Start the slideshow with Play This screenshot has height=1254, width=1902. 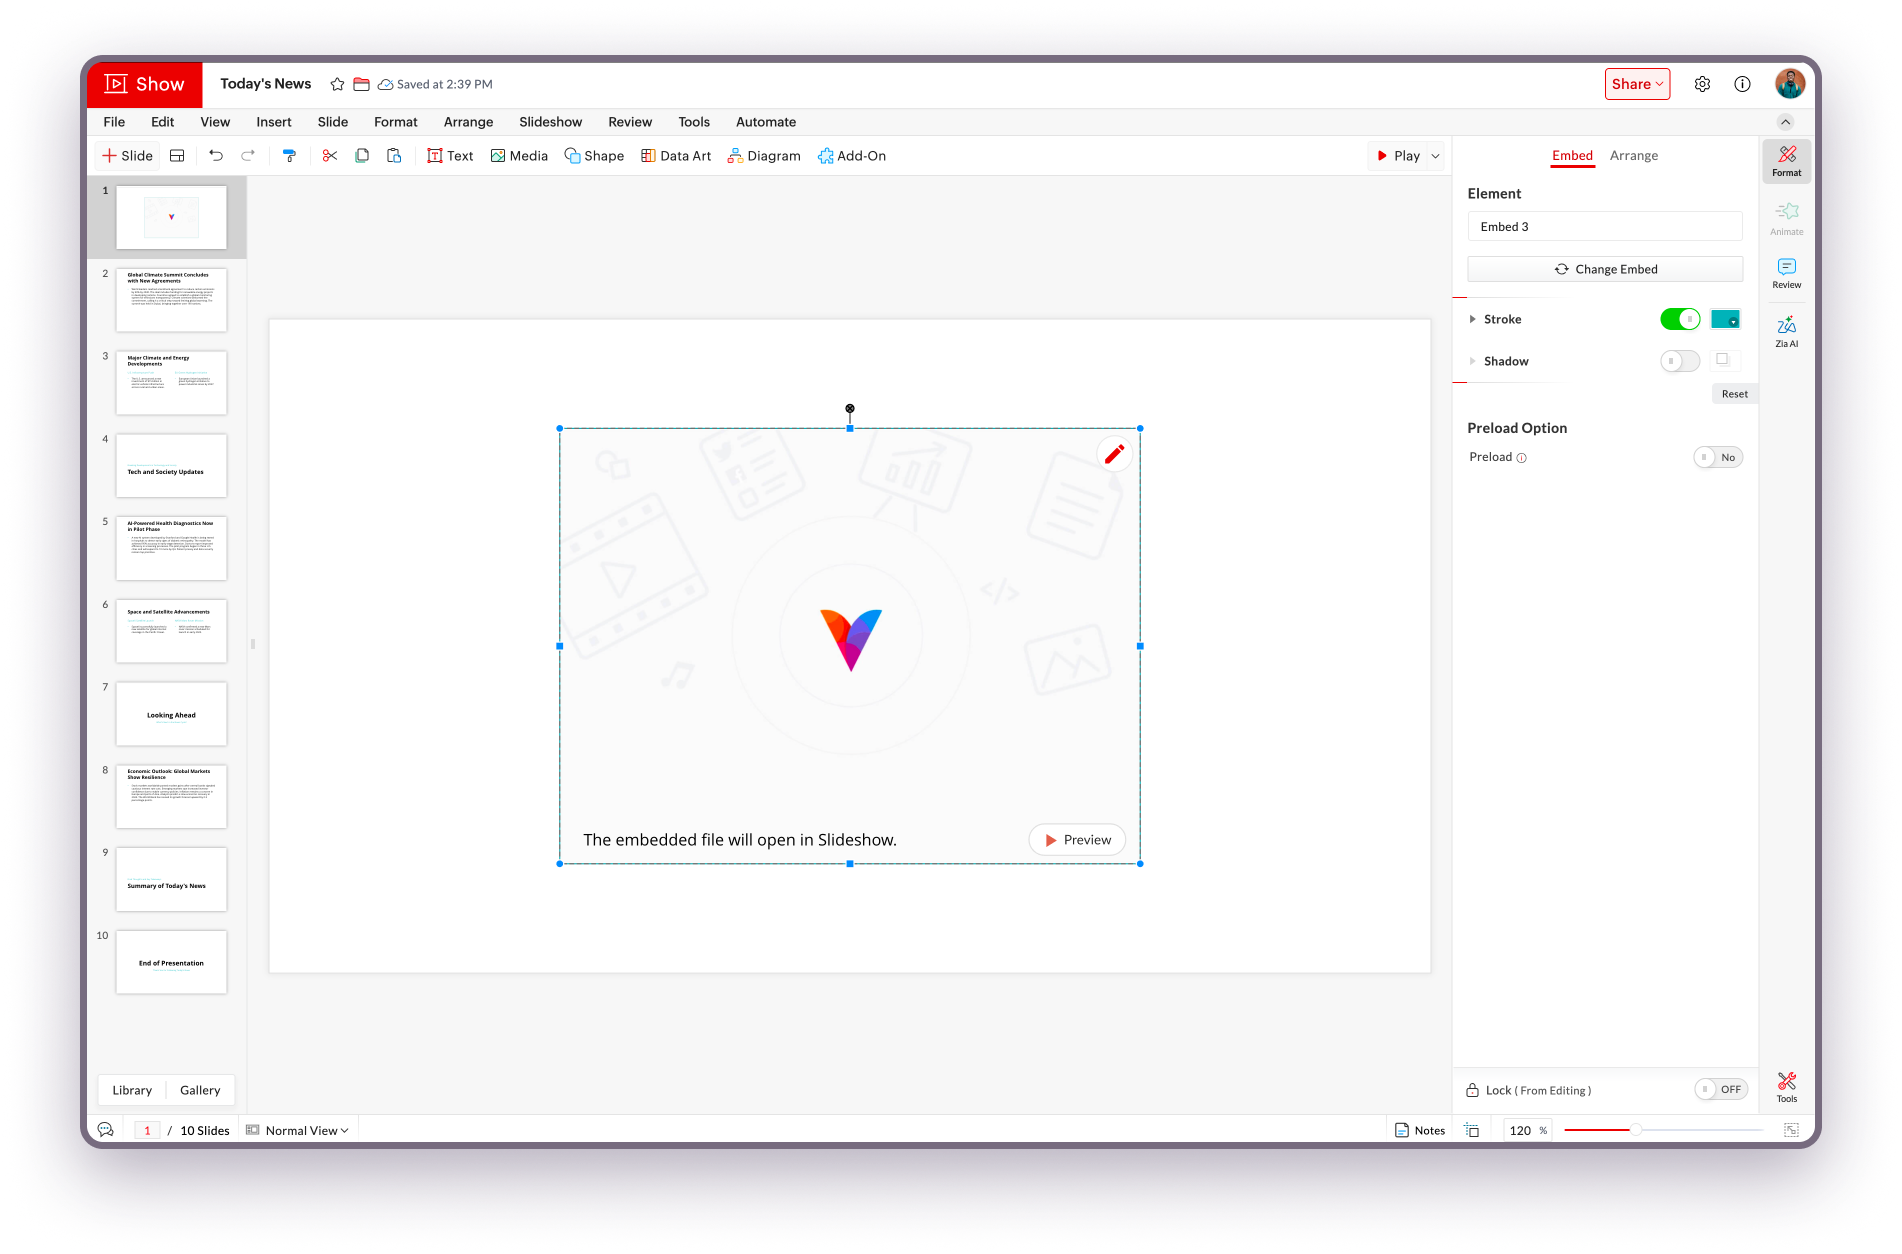click(1398, 156)
